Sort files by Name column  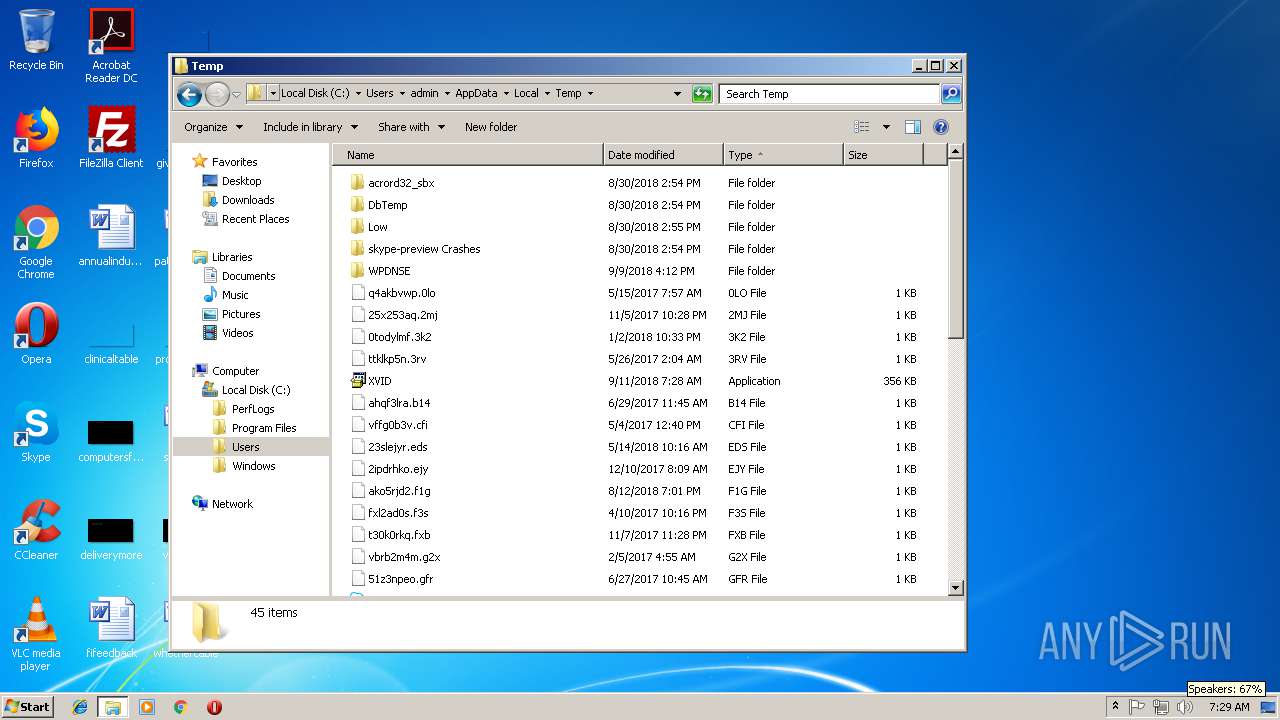(x=468, y=155)
